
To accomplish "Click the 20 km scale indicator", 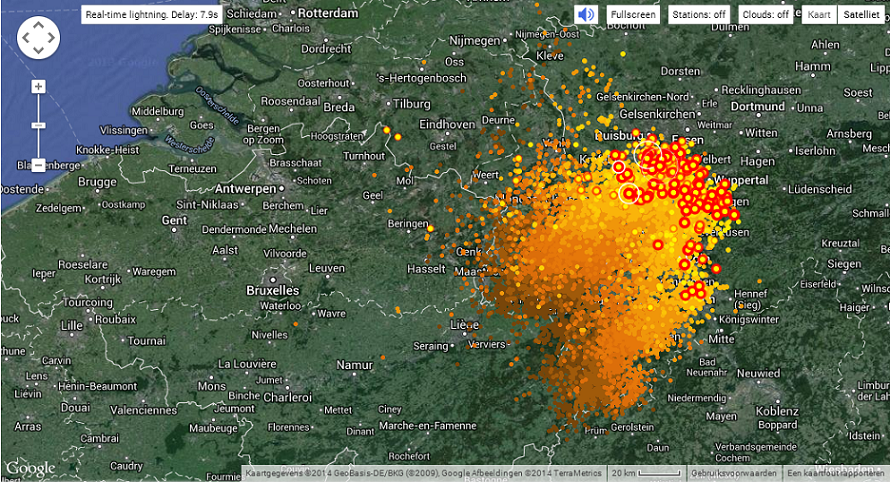I will click(x=645, y=473).
